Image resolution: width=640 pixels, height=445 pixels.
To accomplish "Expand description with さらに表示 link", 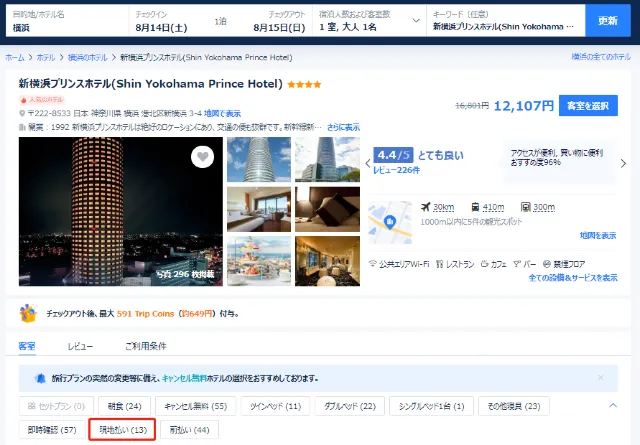I will coord(343,127).
